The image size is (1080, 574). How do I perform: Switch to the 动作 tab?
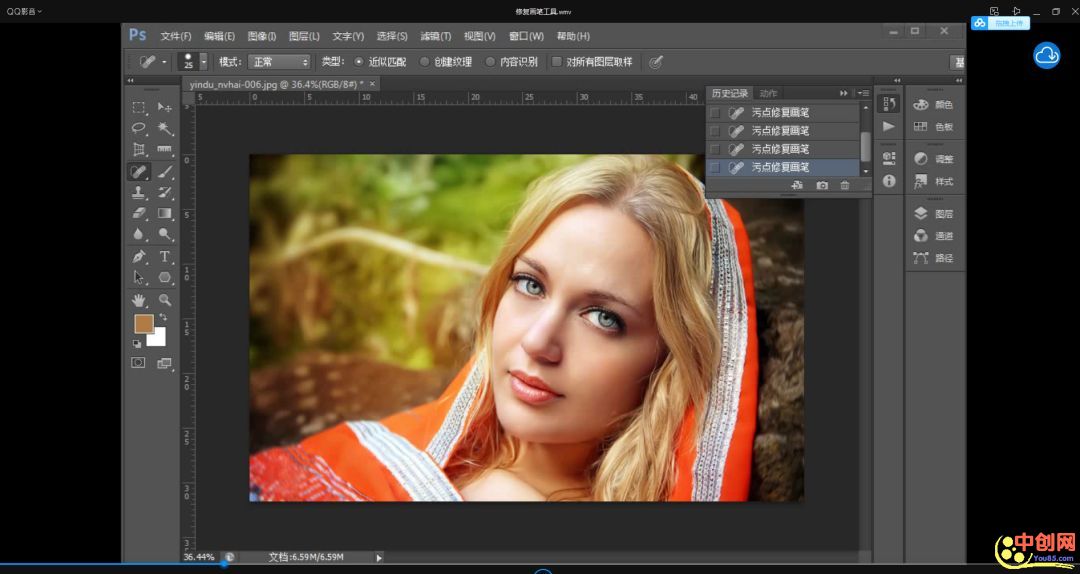(x=768, y=93)
